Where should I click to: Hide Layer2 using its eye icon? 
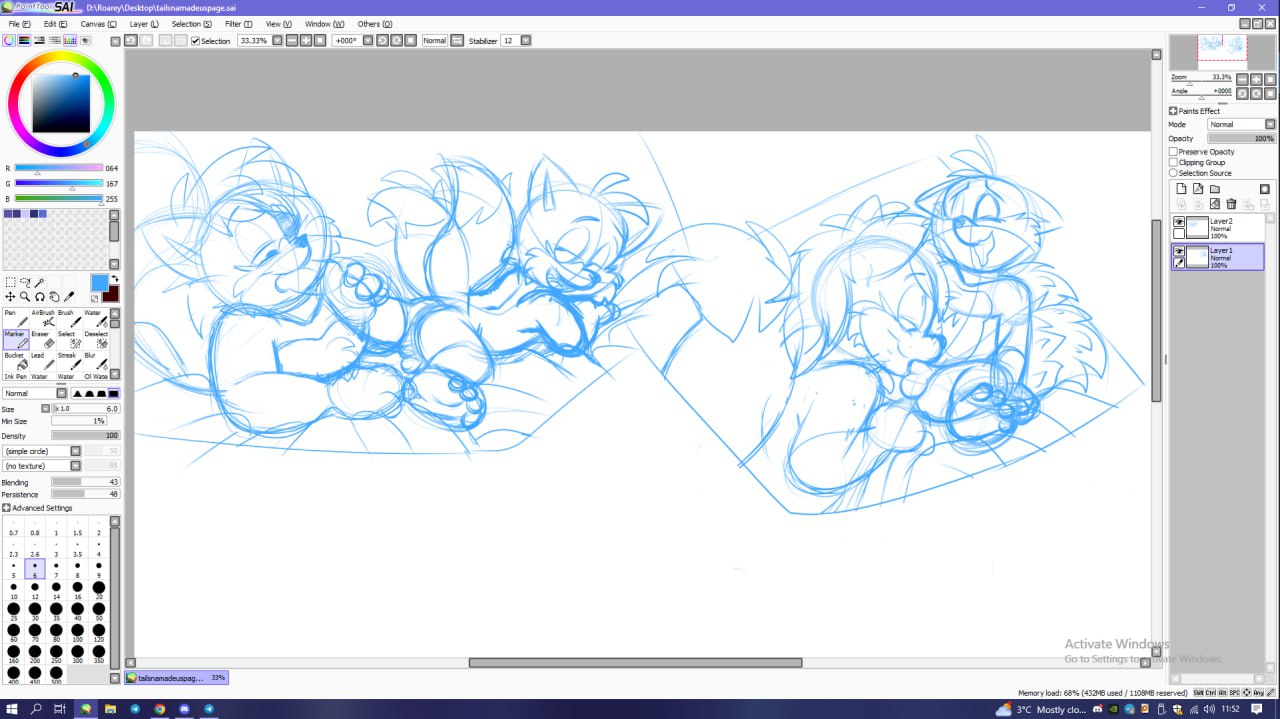click(1179, 222)
